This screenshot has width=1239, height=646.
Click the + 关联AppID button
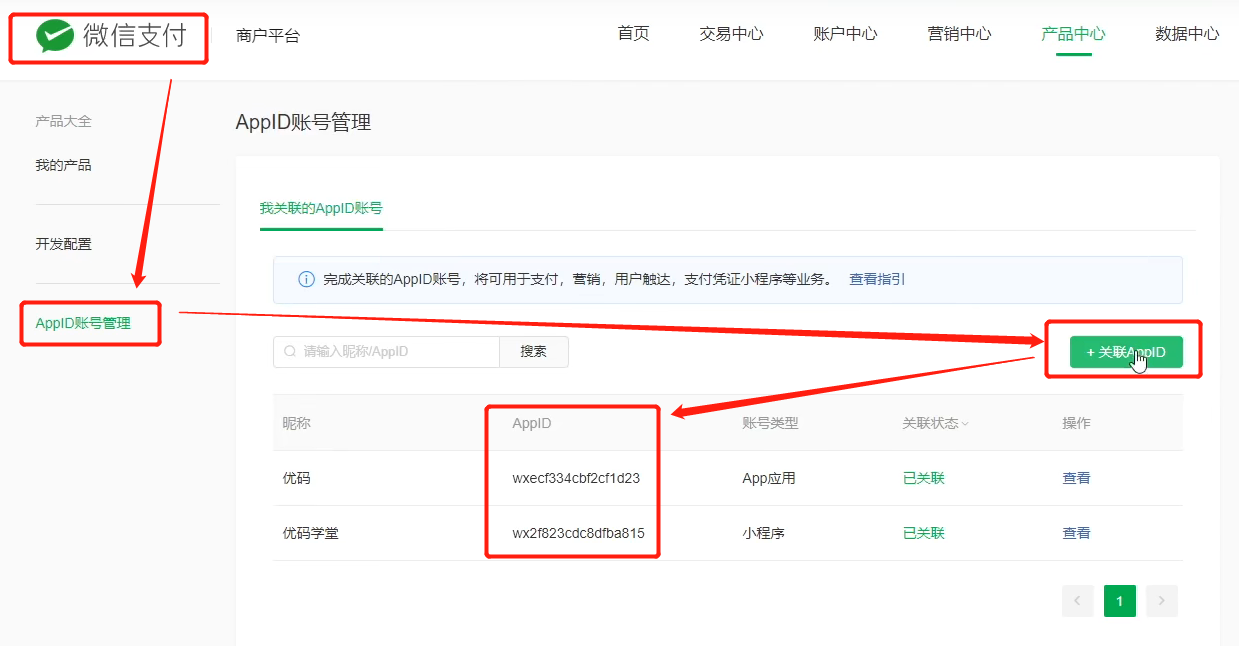point(1126,352)
